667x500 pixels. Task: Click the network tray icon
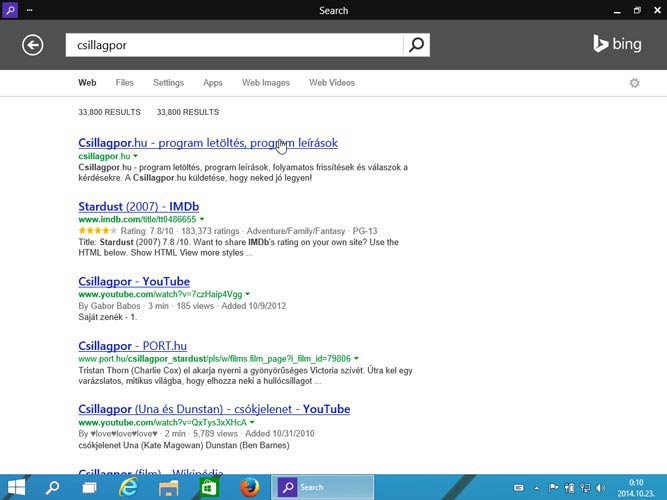tap(585, 488)
